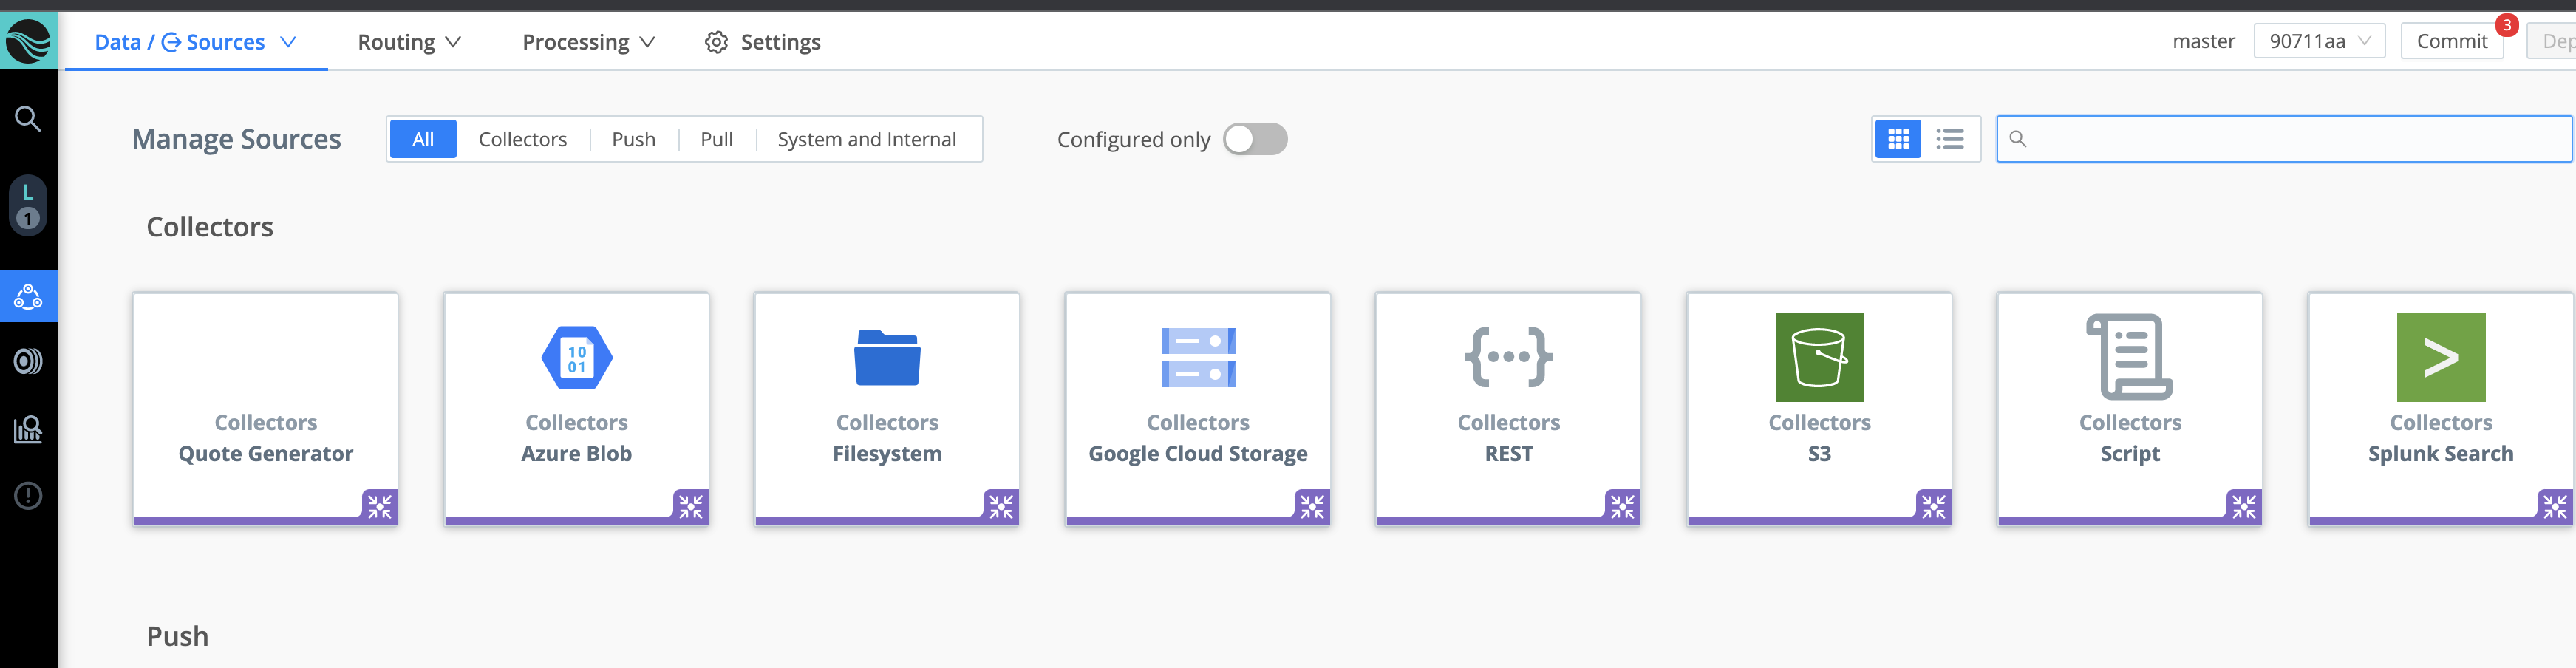The image size is (2576, 668).
Task: Enable the Configured only toggle
Action: [1255, 139]
